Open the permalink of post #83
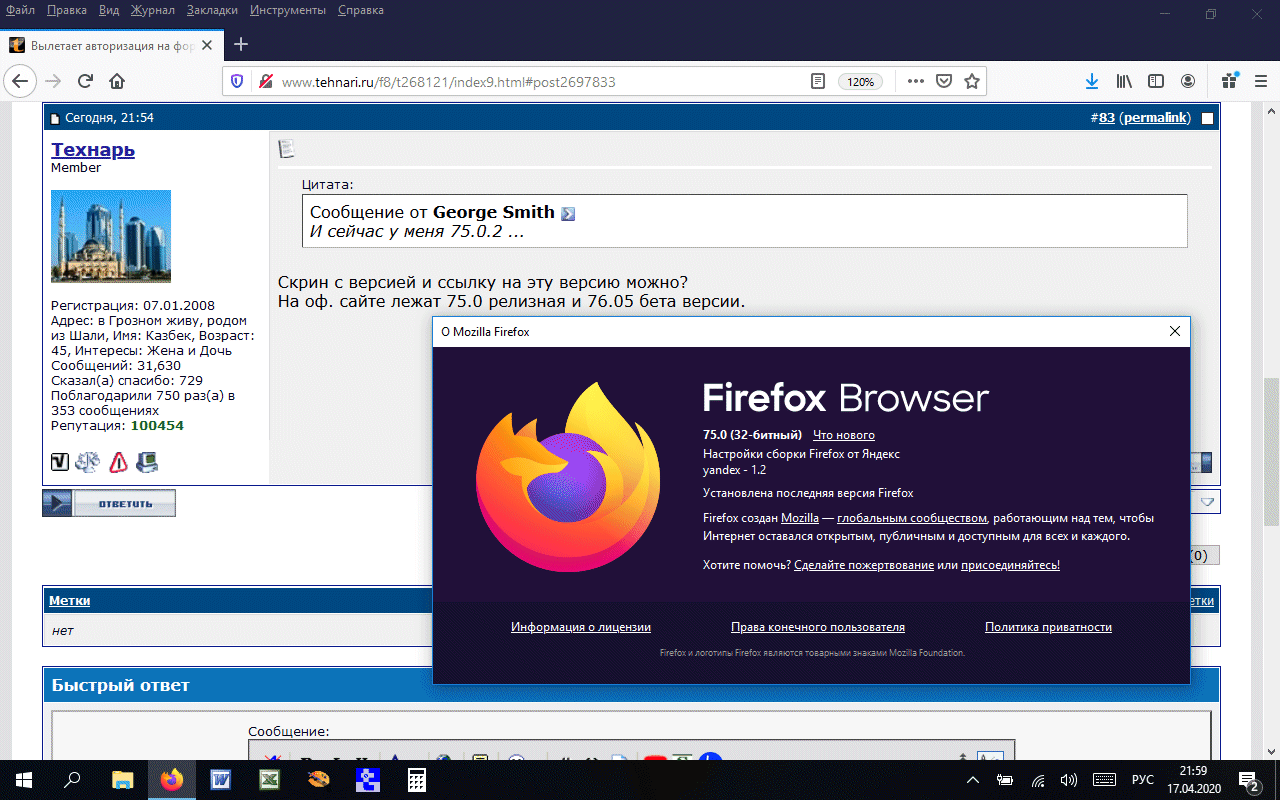The width and height of the screenshot is (1280, 800). click(x=1156, y=118)
